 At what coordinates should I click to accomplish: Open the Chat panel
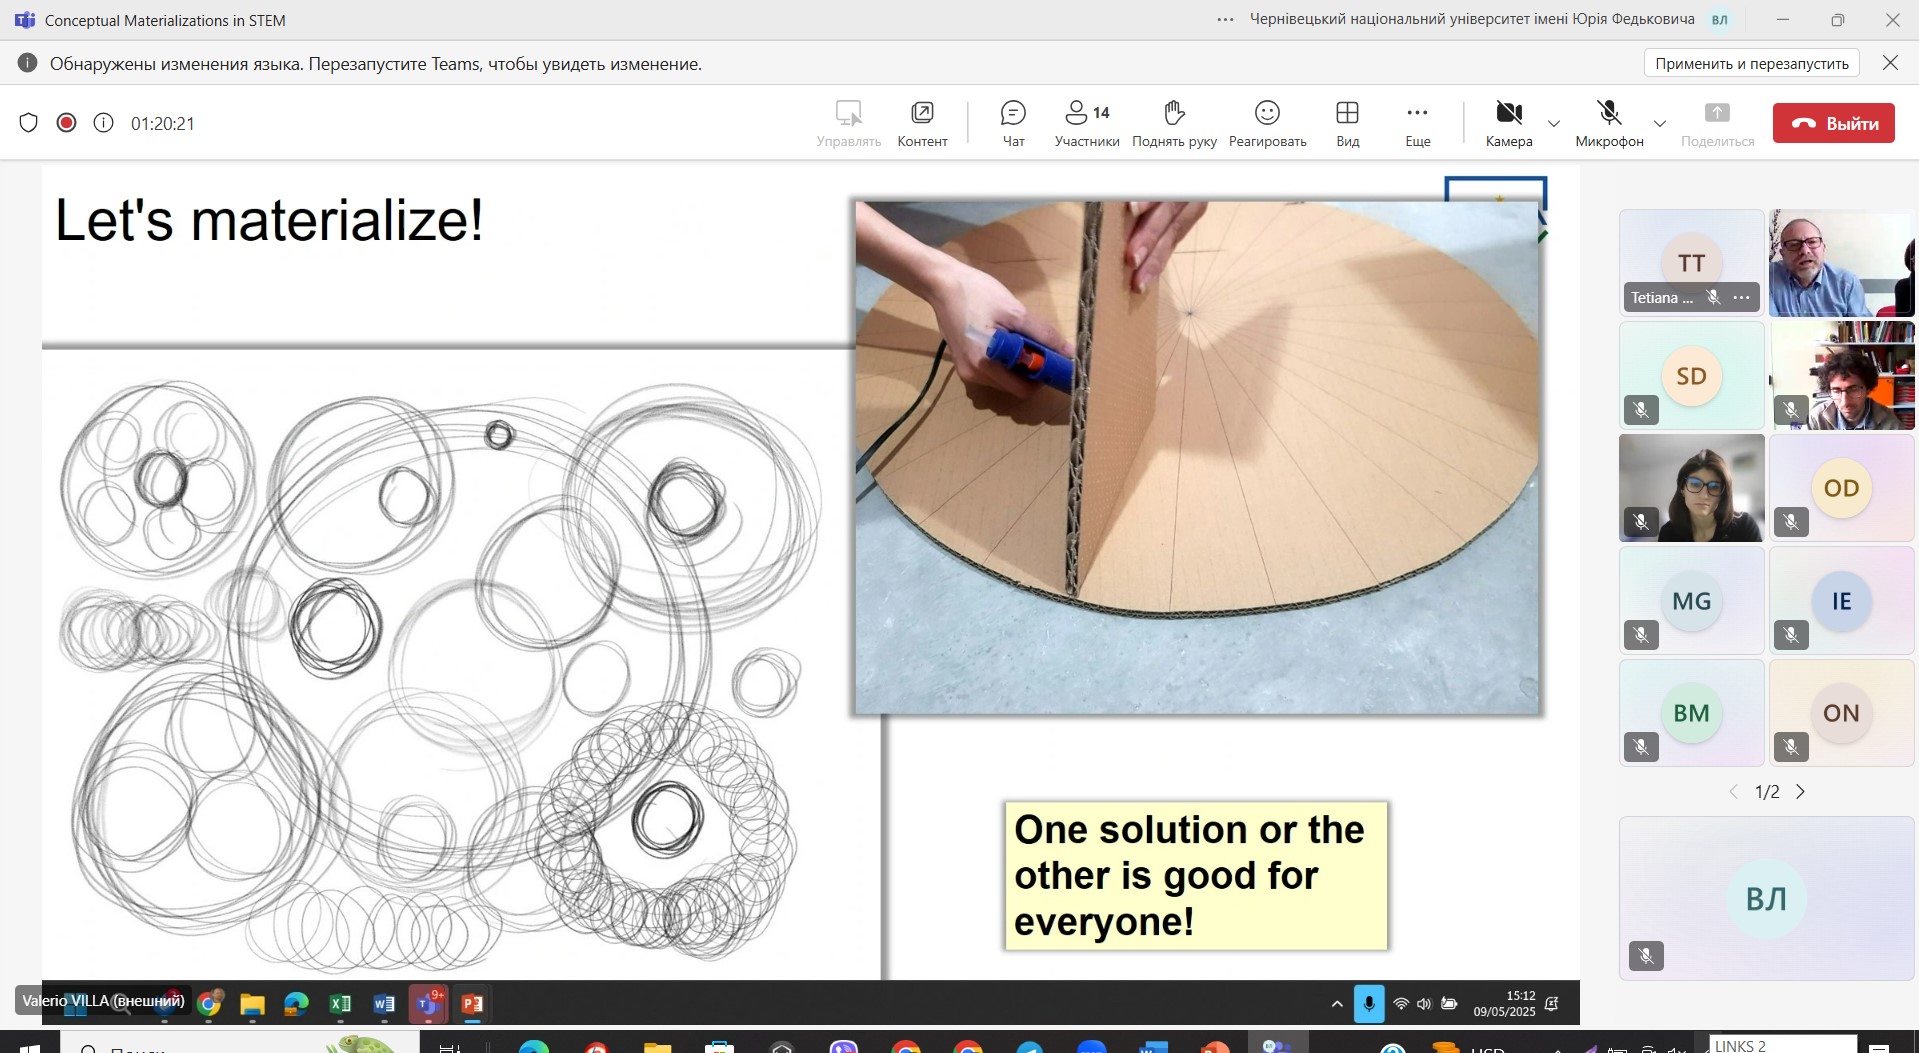(x=1013, y=123)
